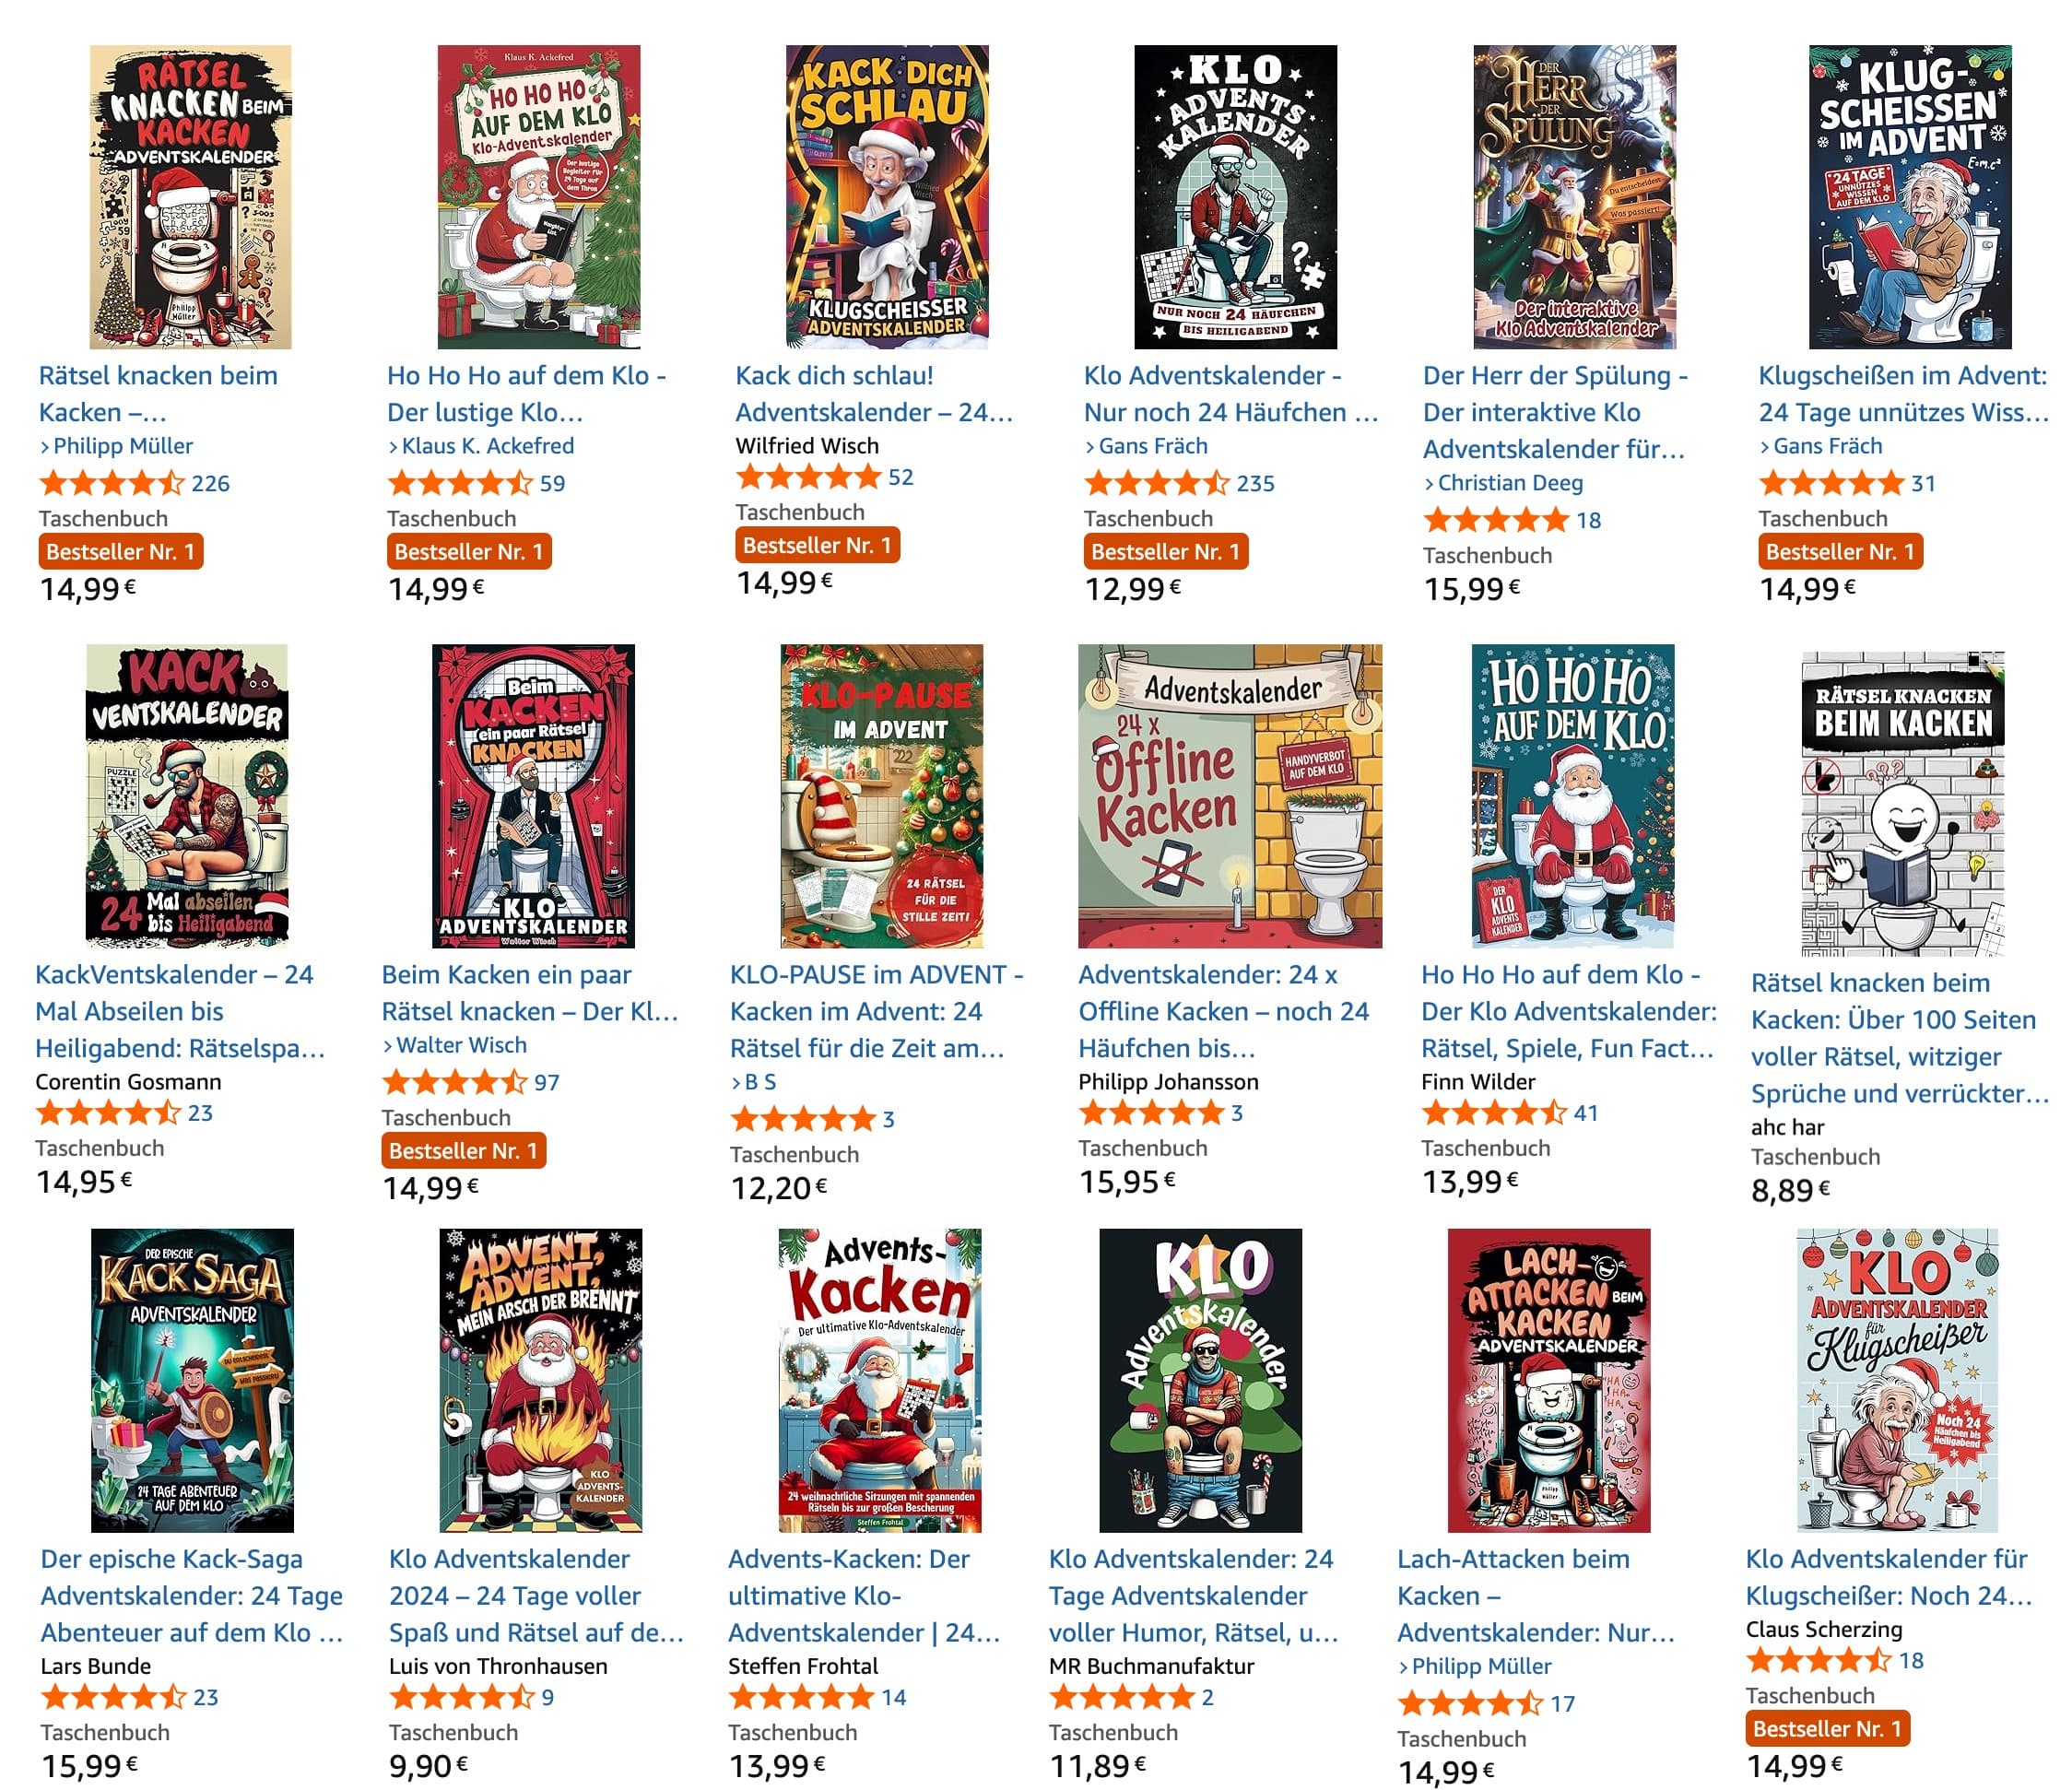Select the Klo-Pause im Advent cover thumbnail
The width and height of the screenshot is (2072, 1790).
tap(882, 796)
